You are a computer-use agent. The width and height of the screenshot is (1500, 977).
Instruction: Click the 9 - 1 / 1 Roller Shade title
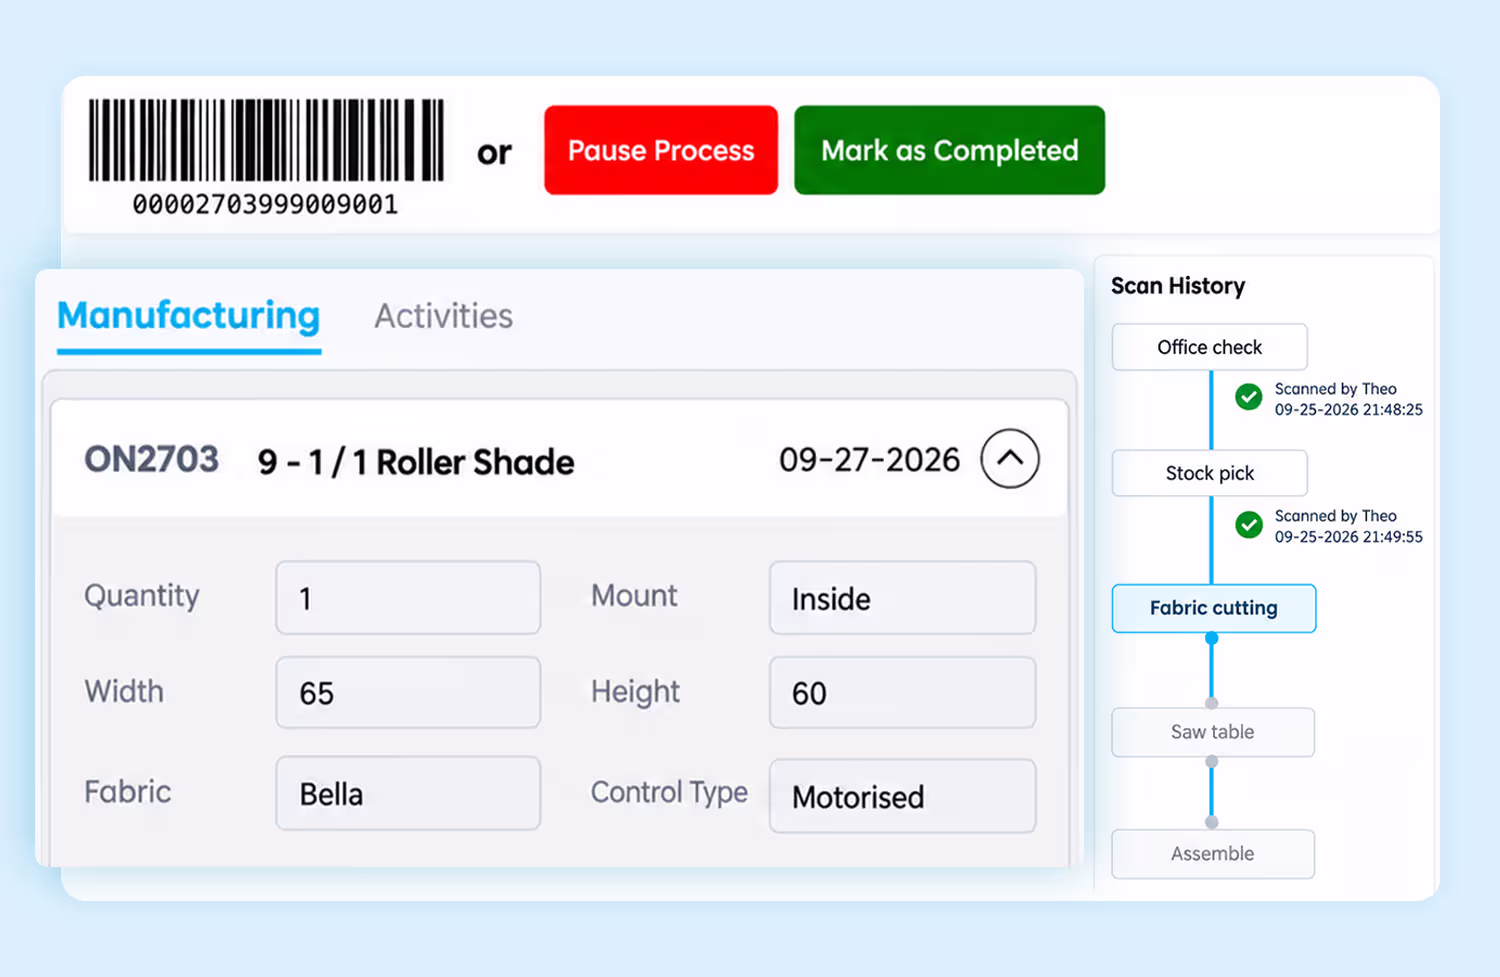coord(416,462)
